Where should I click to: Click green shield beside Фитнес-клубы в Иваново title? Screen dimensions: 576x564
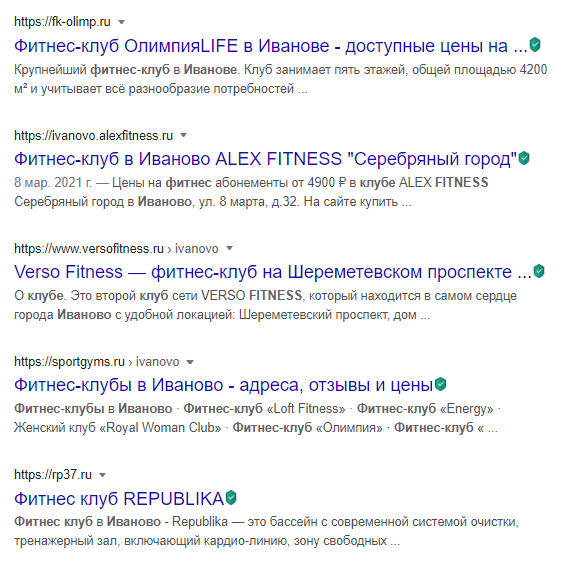point(440,384)
